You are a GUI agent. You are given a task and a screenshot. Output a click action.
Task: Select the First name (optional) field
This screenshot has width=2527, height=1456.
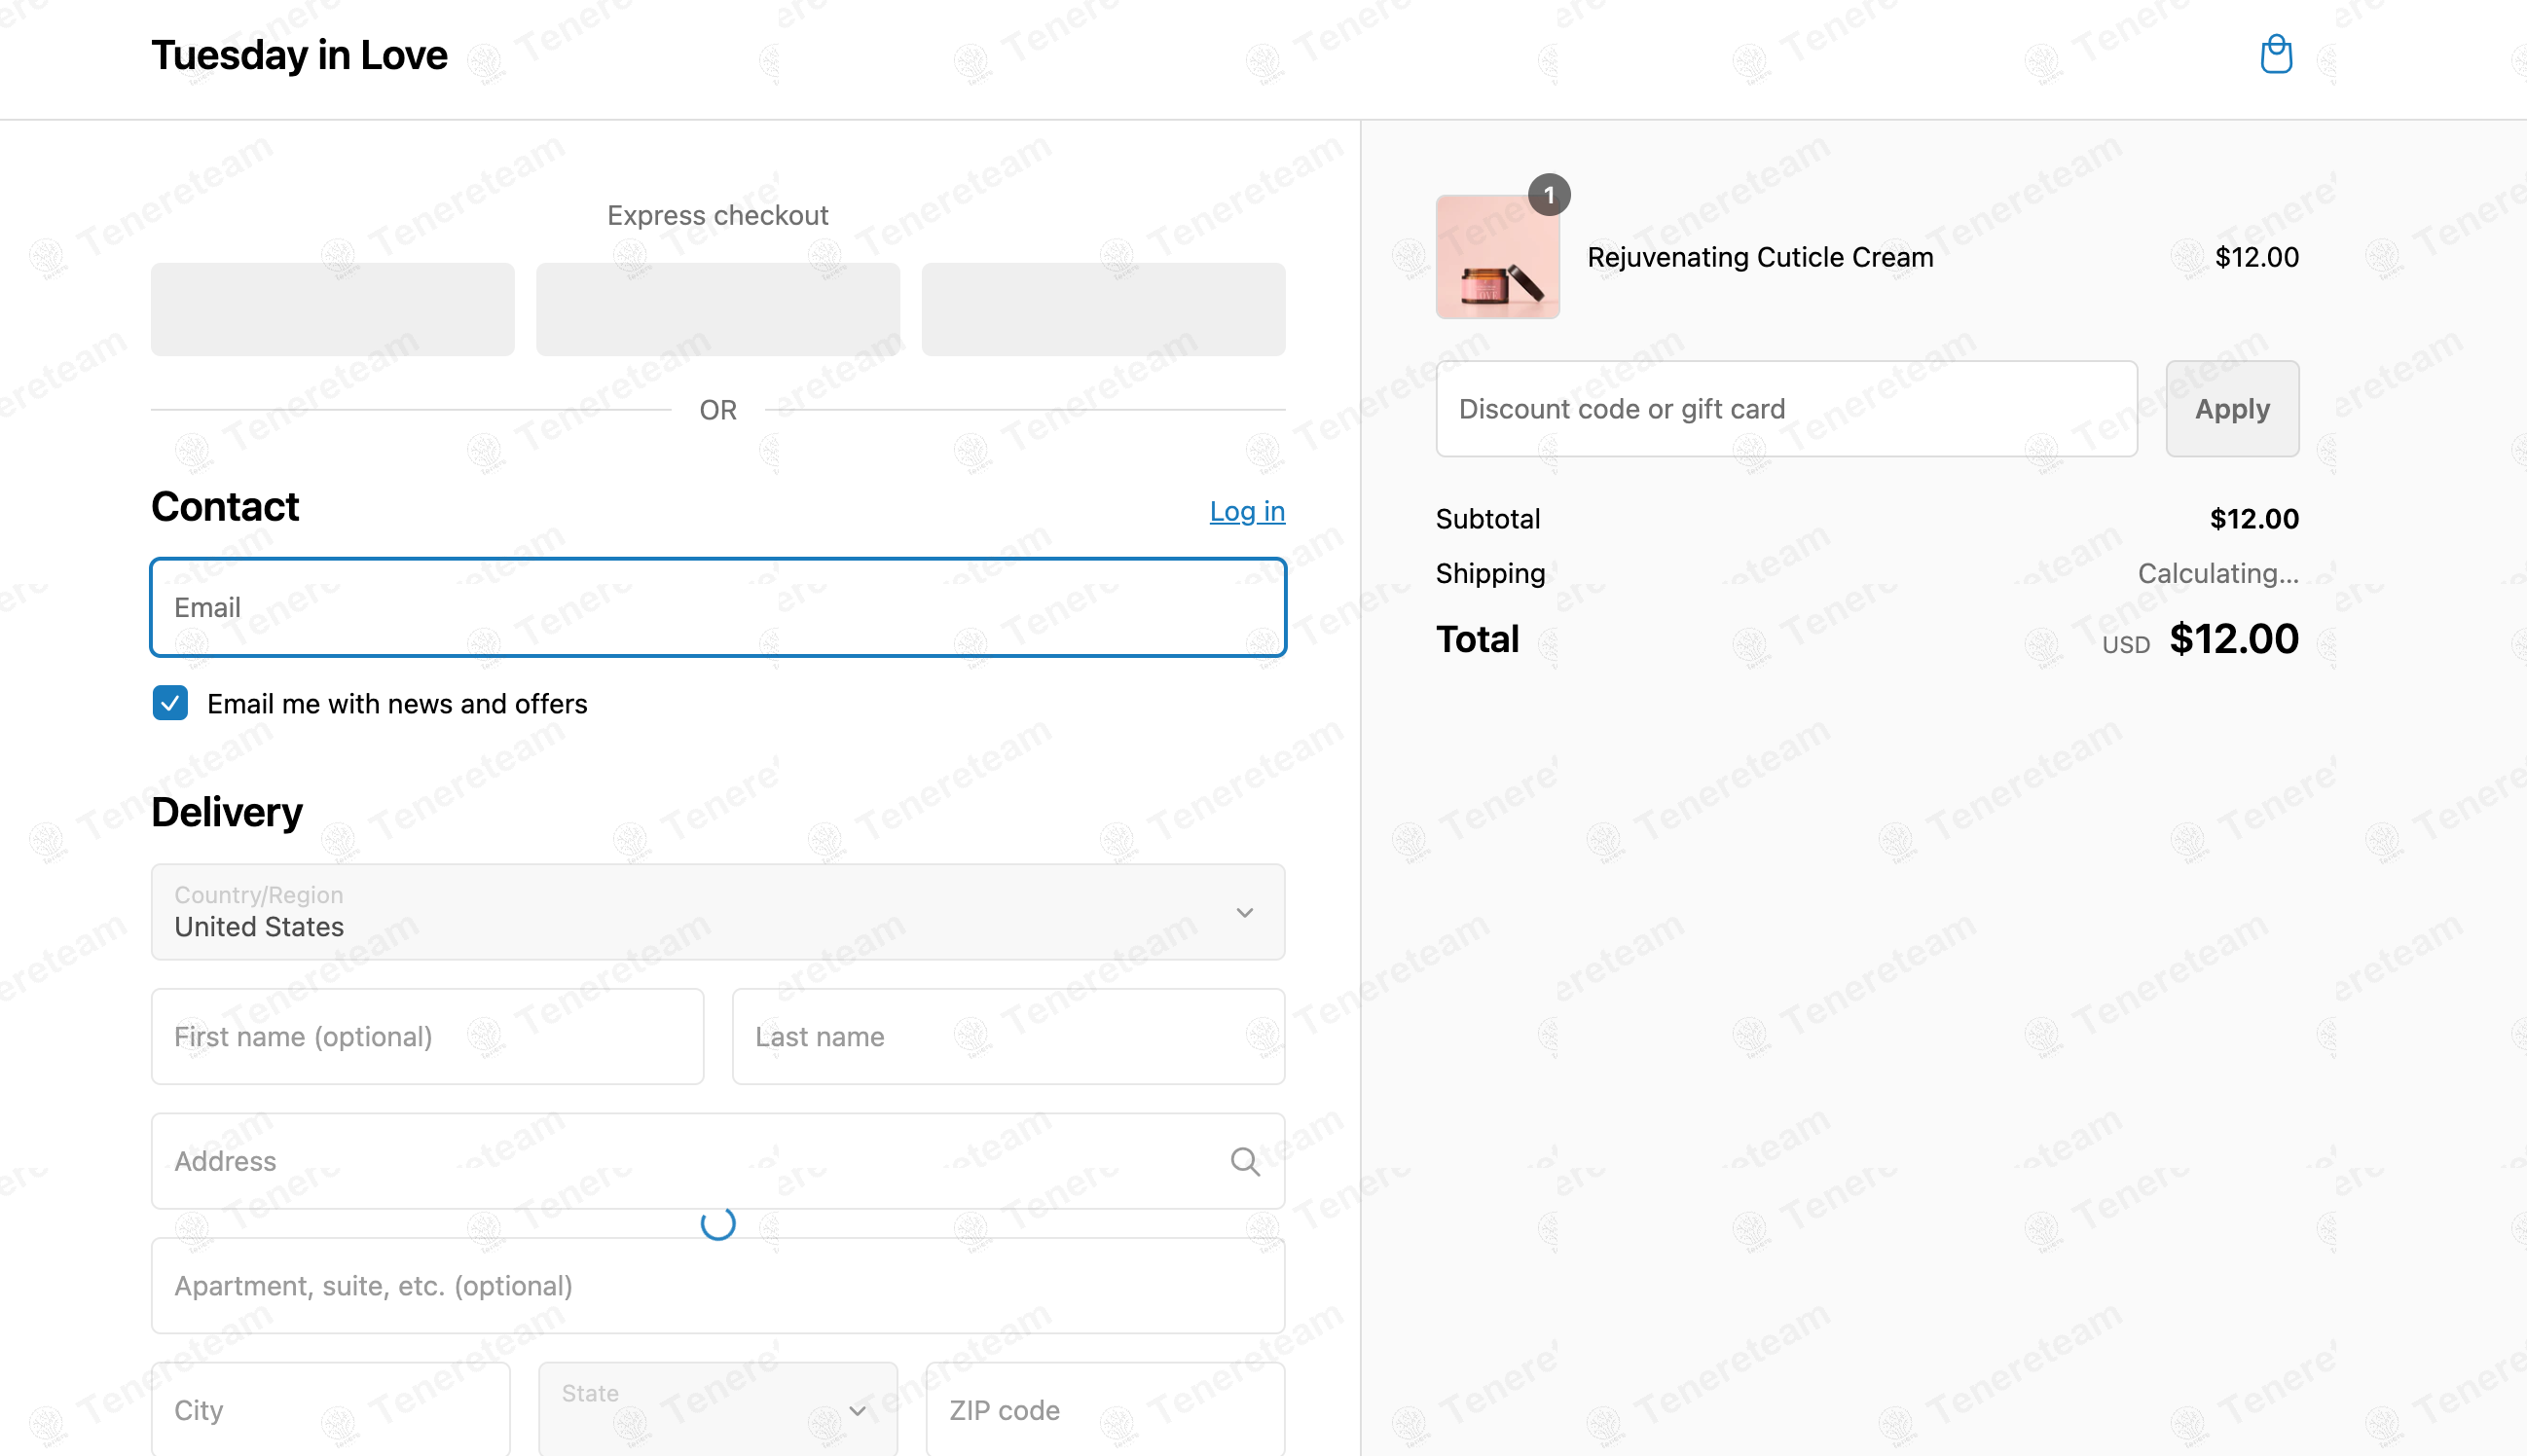coord(427,1036)
